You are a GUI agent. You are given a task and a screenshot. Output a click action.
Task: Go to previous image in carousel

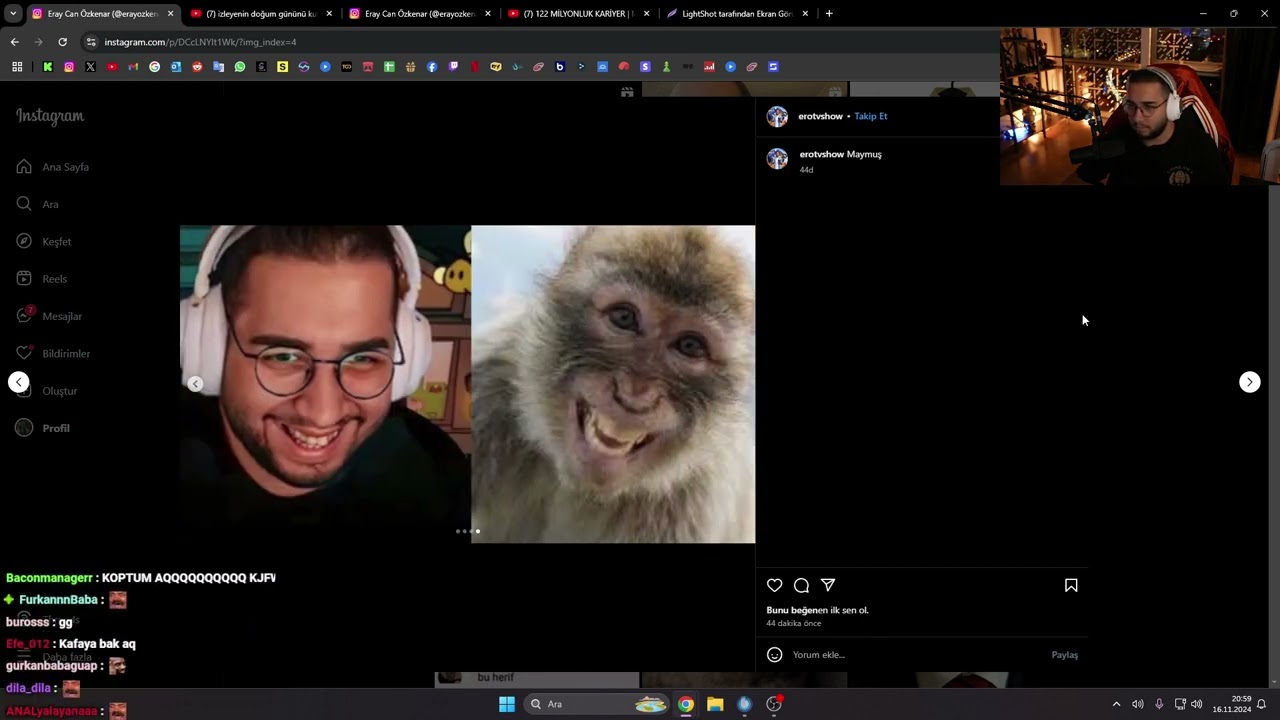point(195,384)
